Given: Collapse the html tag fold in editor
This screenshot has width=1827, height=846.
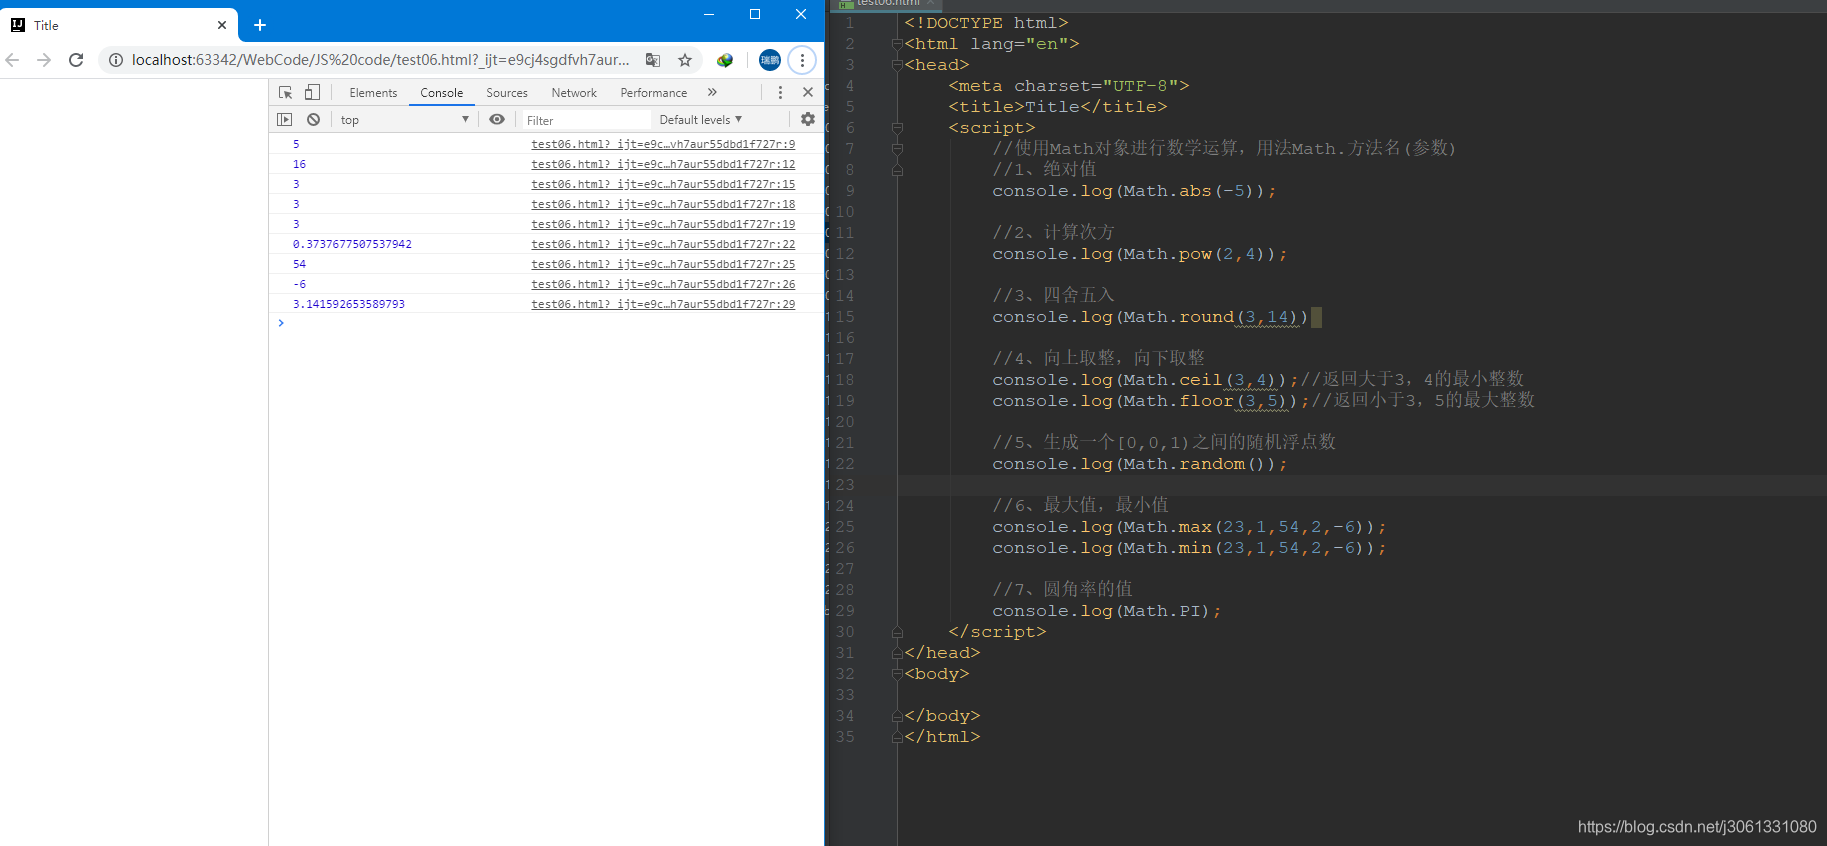Looking at the screenshot, I should point(897,44).
